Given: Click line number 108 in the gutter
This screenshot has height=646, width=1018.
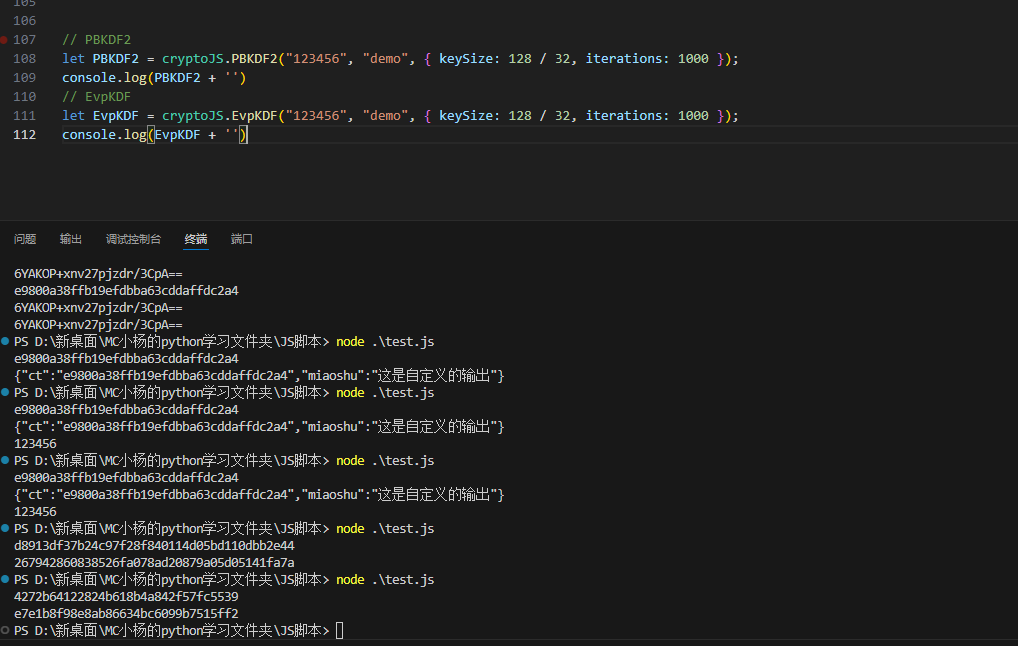Looking at the screenshot, I should pyautogui.click(x=25, y=59).
